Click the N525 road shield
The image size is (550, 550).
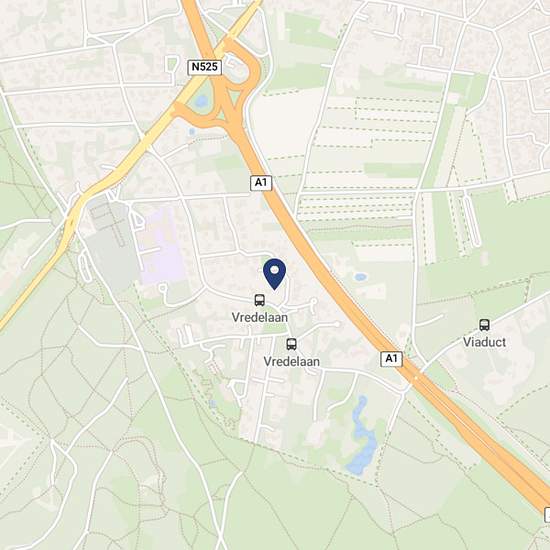point(205,67)
